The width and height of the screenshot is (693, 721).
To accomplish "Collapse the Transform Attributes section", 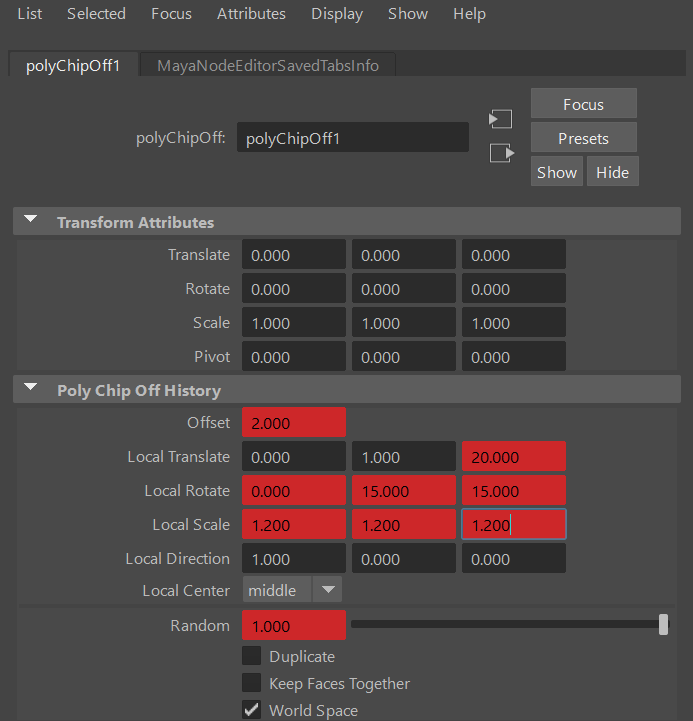I will point(31,219).
